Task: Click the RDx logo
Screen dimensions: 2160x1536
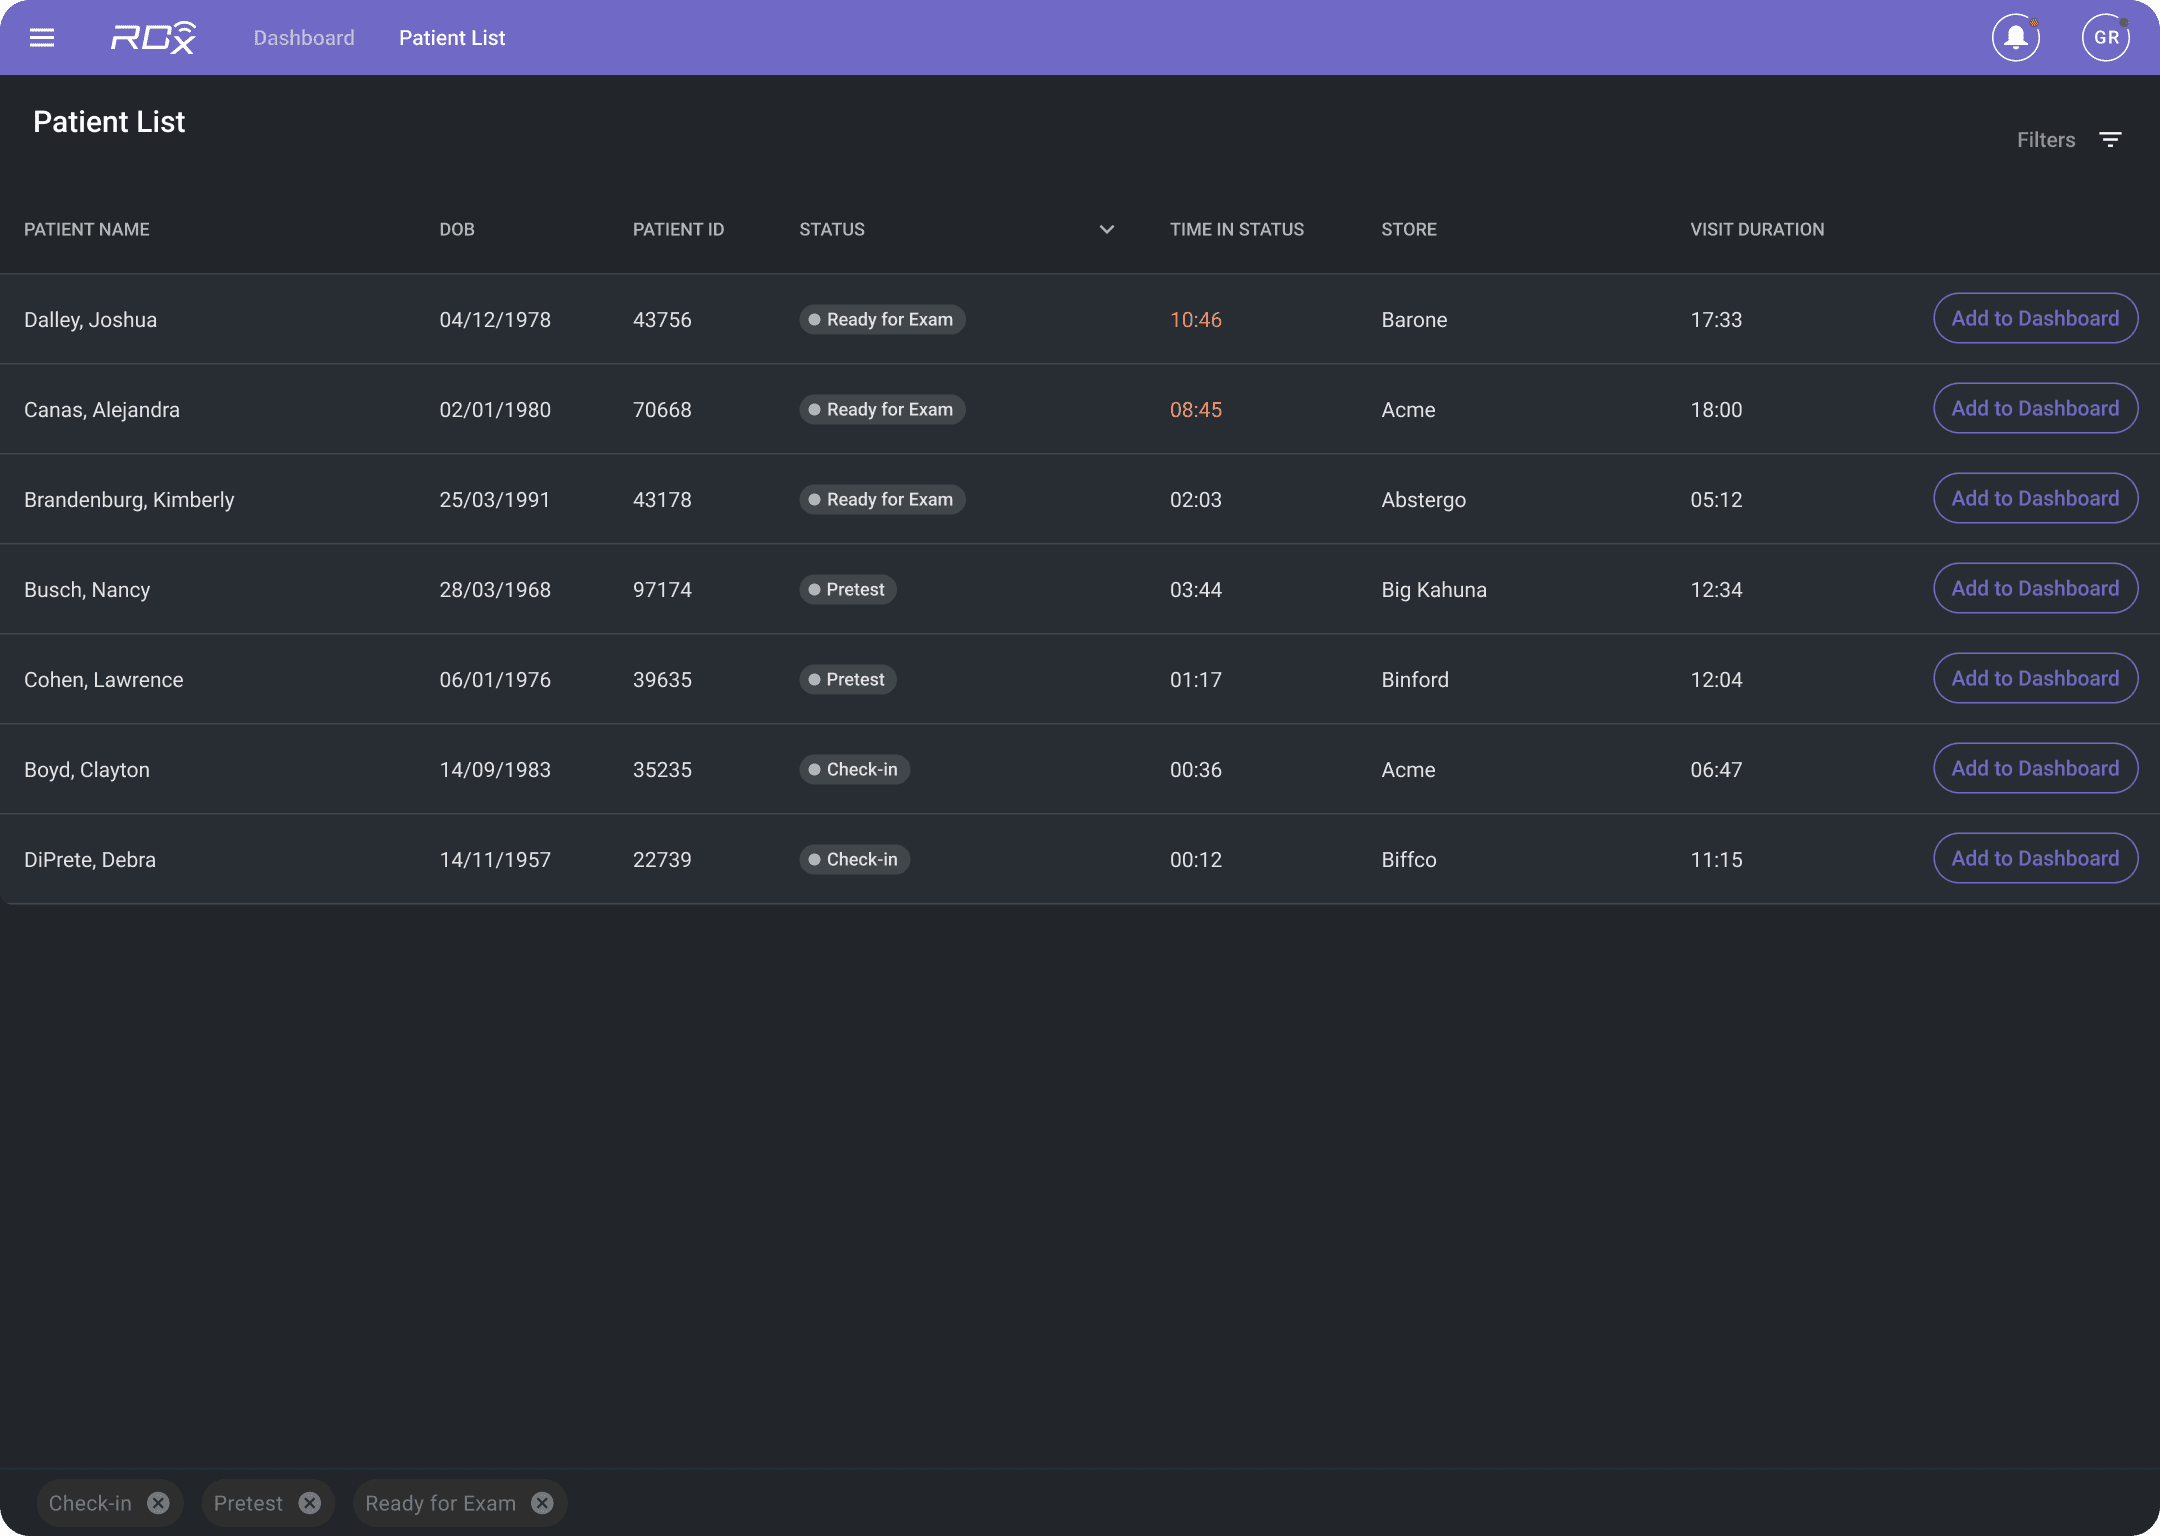Action: 152,38
